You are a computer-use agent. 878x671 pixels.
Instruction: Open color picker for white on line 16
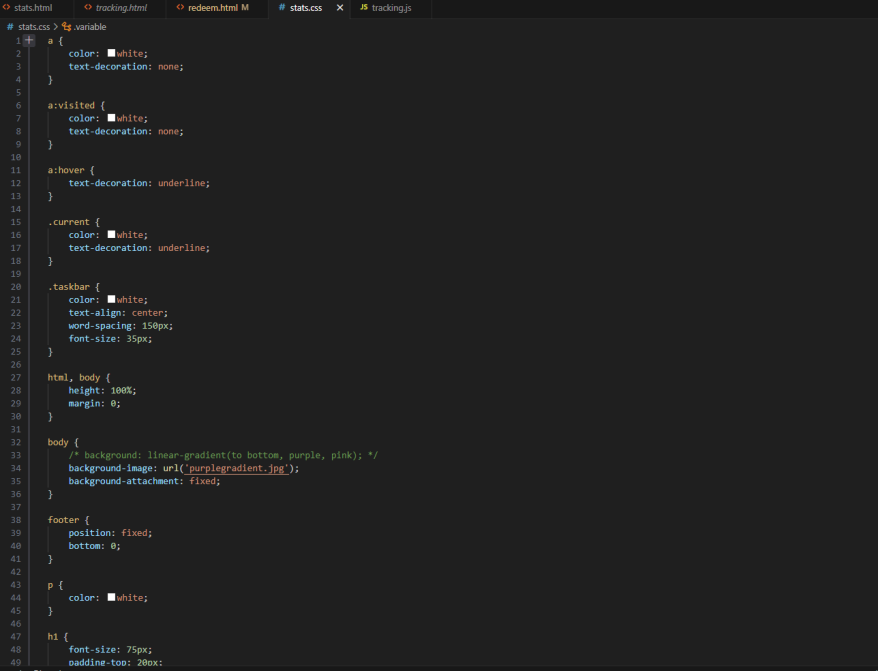(111, 235)
